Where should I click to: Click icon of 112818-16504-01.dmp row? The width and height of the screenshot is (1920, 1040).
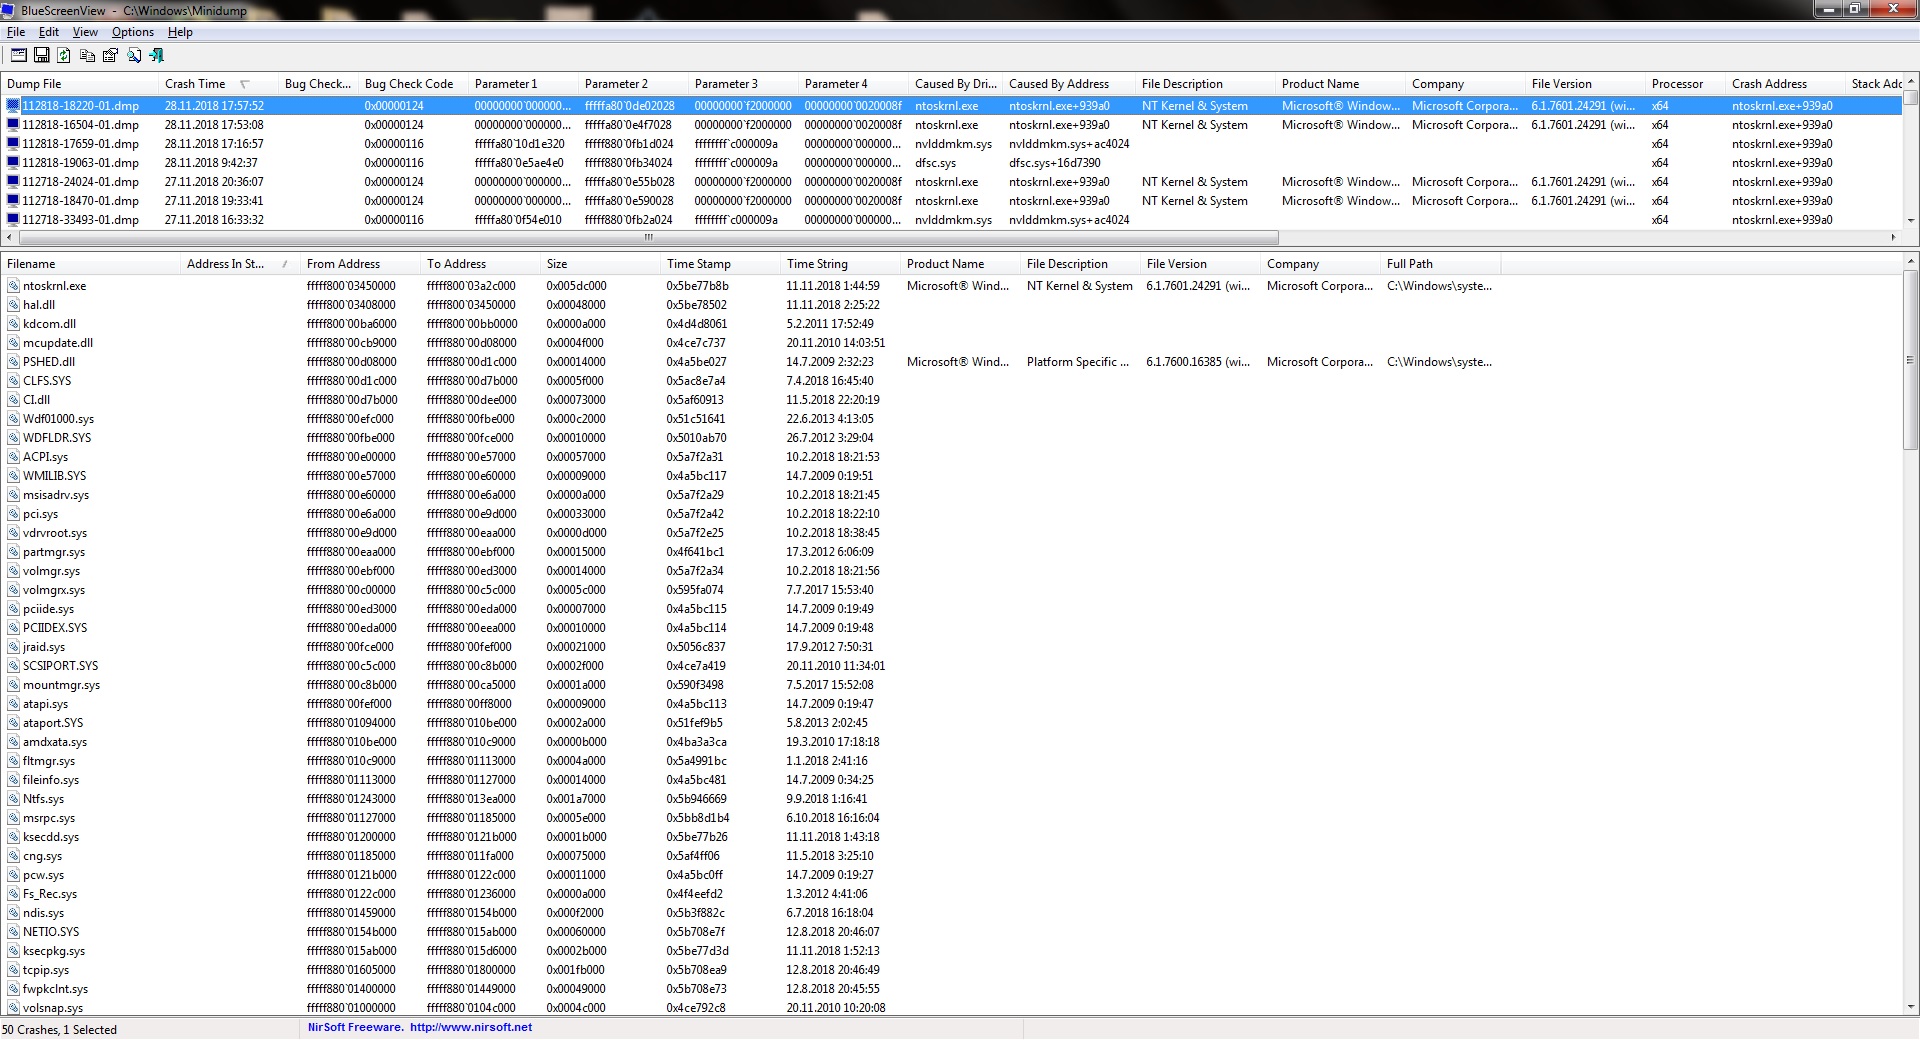[13, 125]
